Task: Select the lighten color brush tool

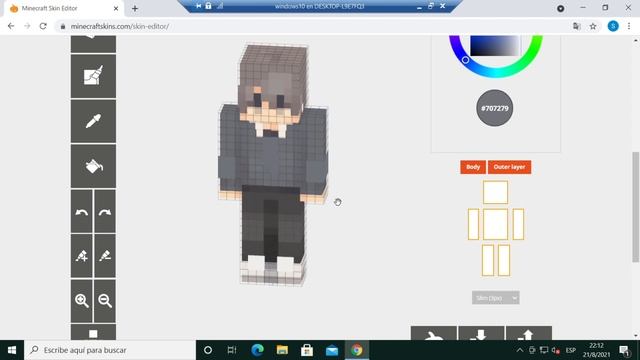Action: pos(82,256)
